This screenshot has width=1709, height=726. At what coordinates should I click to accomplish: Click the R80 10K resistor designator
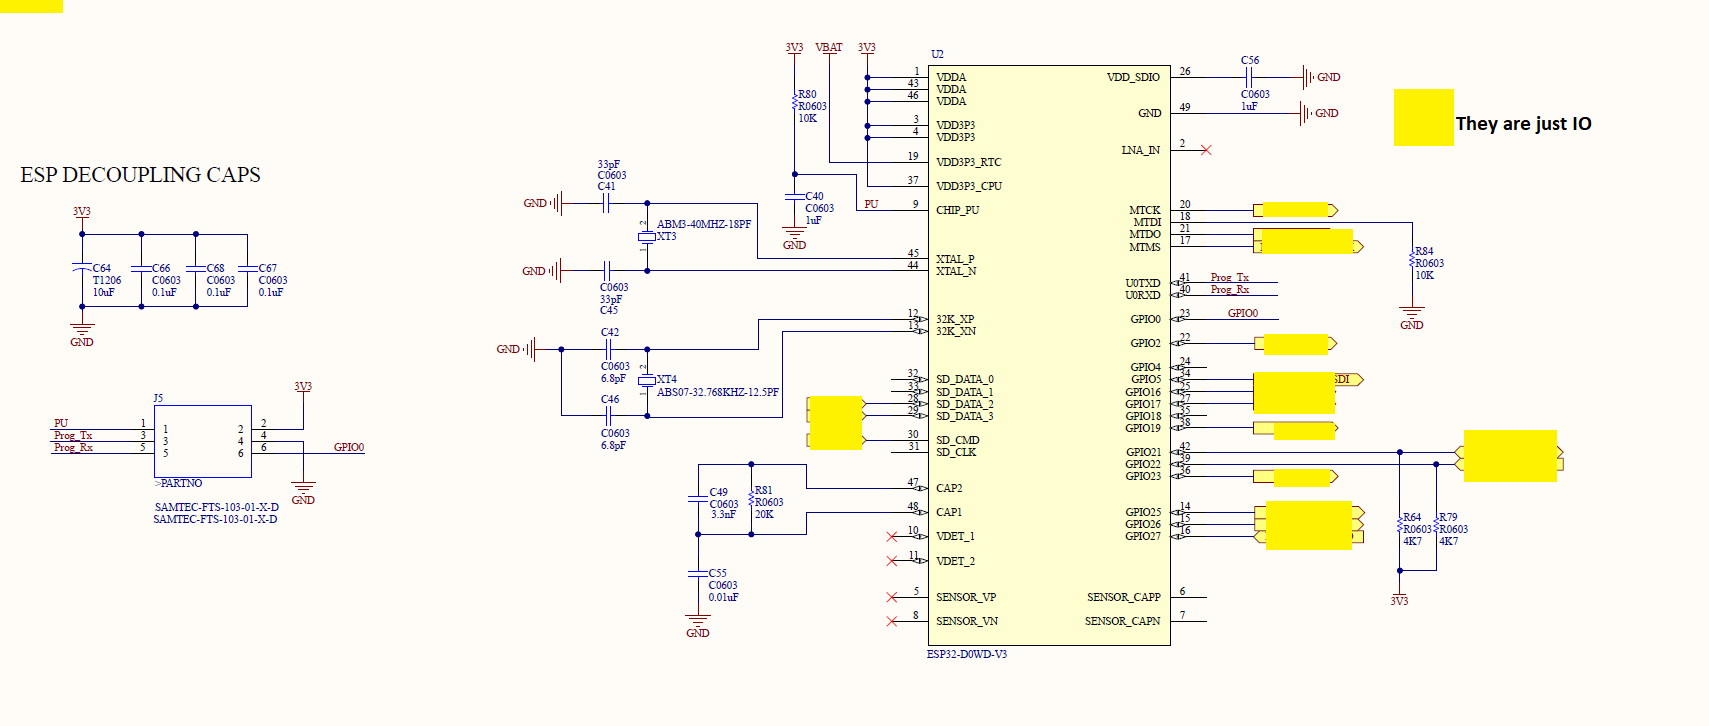point(807,94)
